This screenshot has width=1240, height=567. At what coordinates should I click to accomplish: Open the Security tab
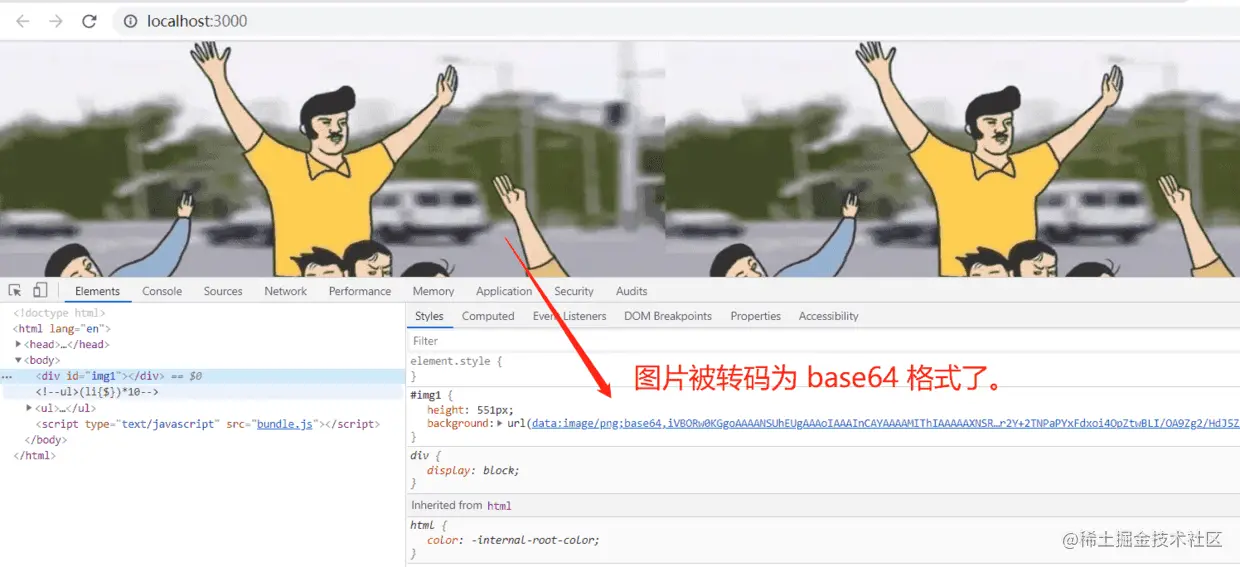coord(574,291)
